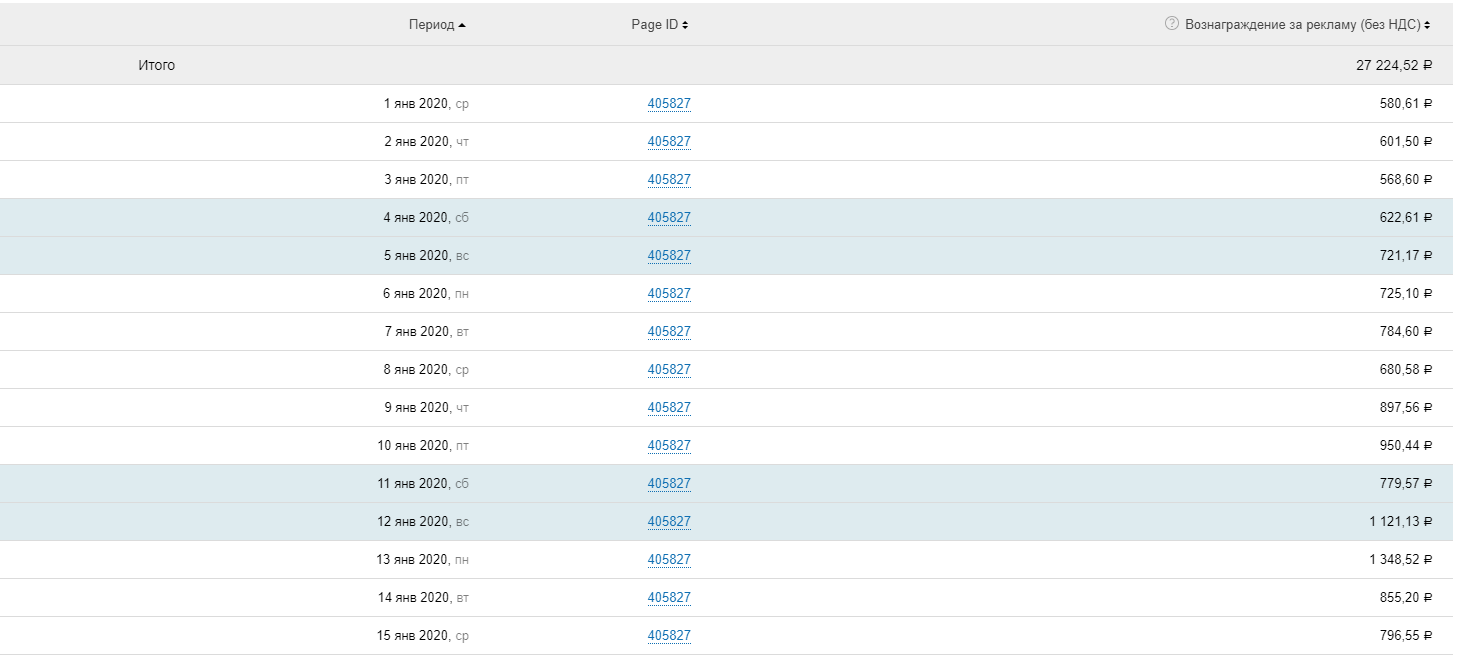Sort by the Page ID column header text

coord(654,25)
